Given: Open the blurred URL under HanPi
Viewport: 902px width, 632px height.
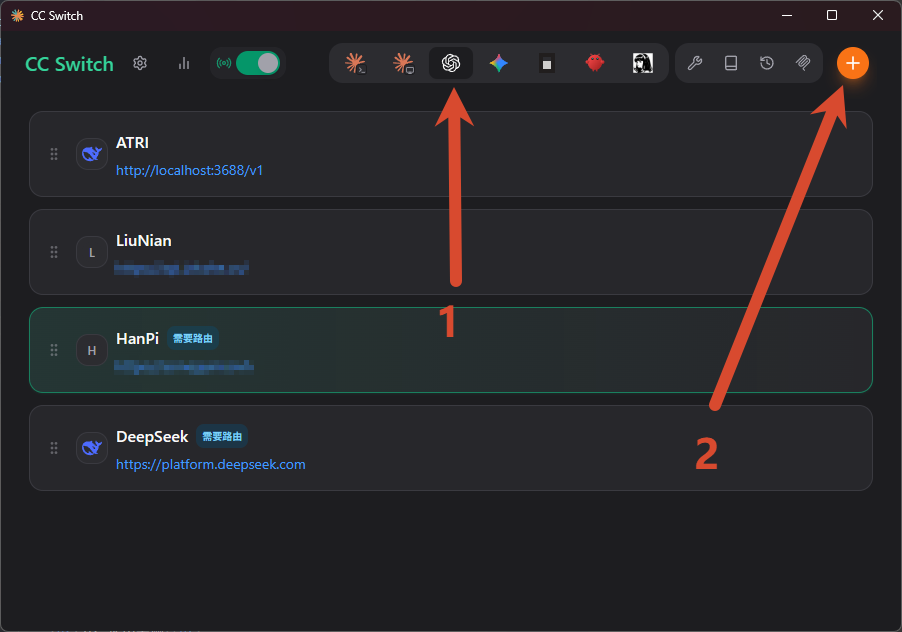Looking at the screenshot, I should [184, 366].
